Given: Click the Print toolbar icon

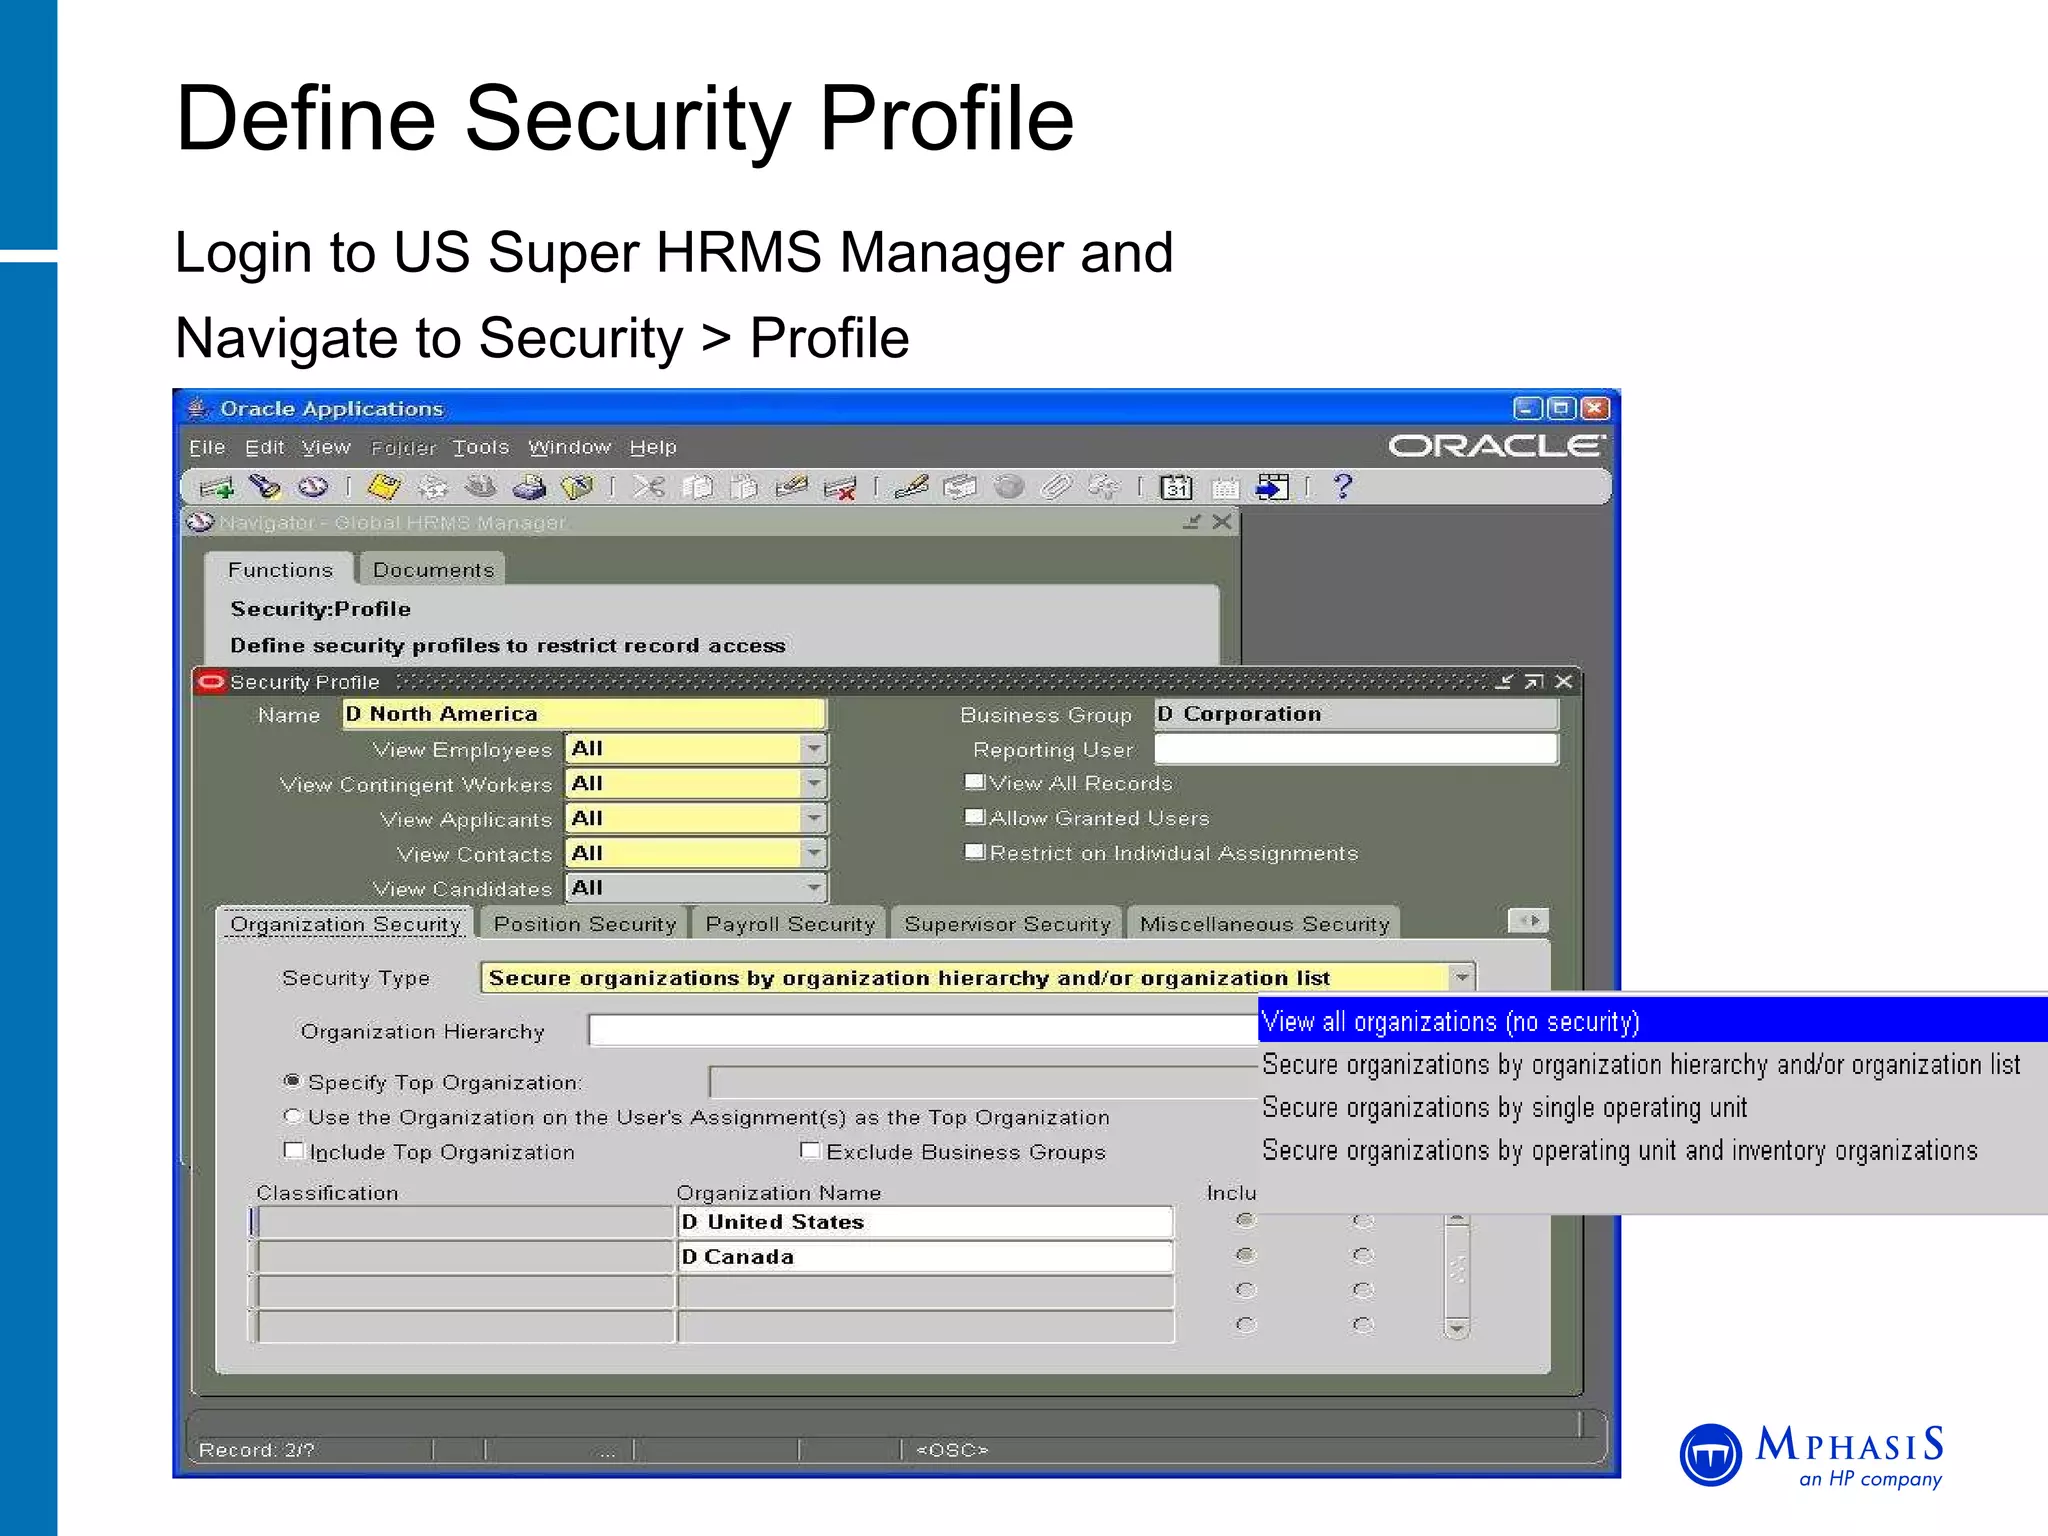Looking at the screenshot, I should pyautogui.click(x=529, y=487).
